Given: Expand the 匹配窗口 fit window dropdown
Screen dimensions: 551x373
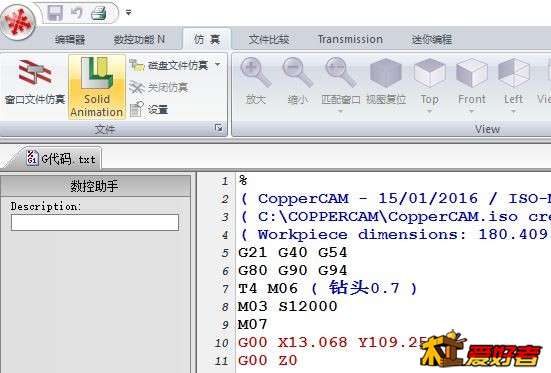Looking at the screenshot, I should (x=340, y=112).
